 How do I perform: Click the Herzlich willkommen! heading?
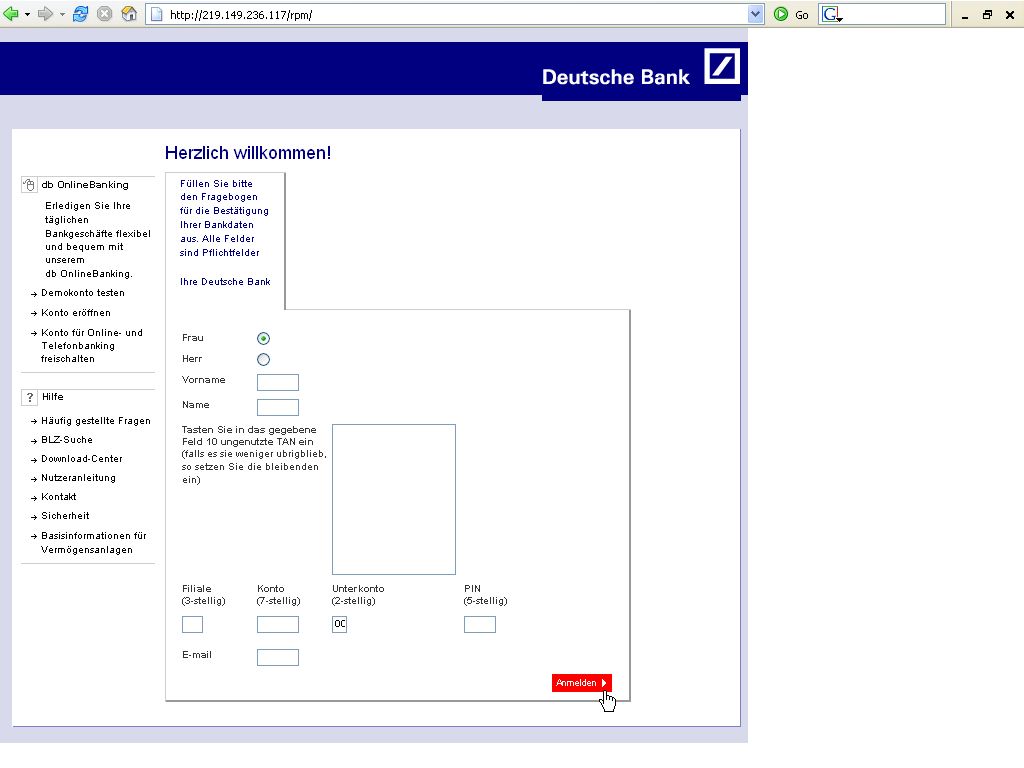tap(248, 153)
